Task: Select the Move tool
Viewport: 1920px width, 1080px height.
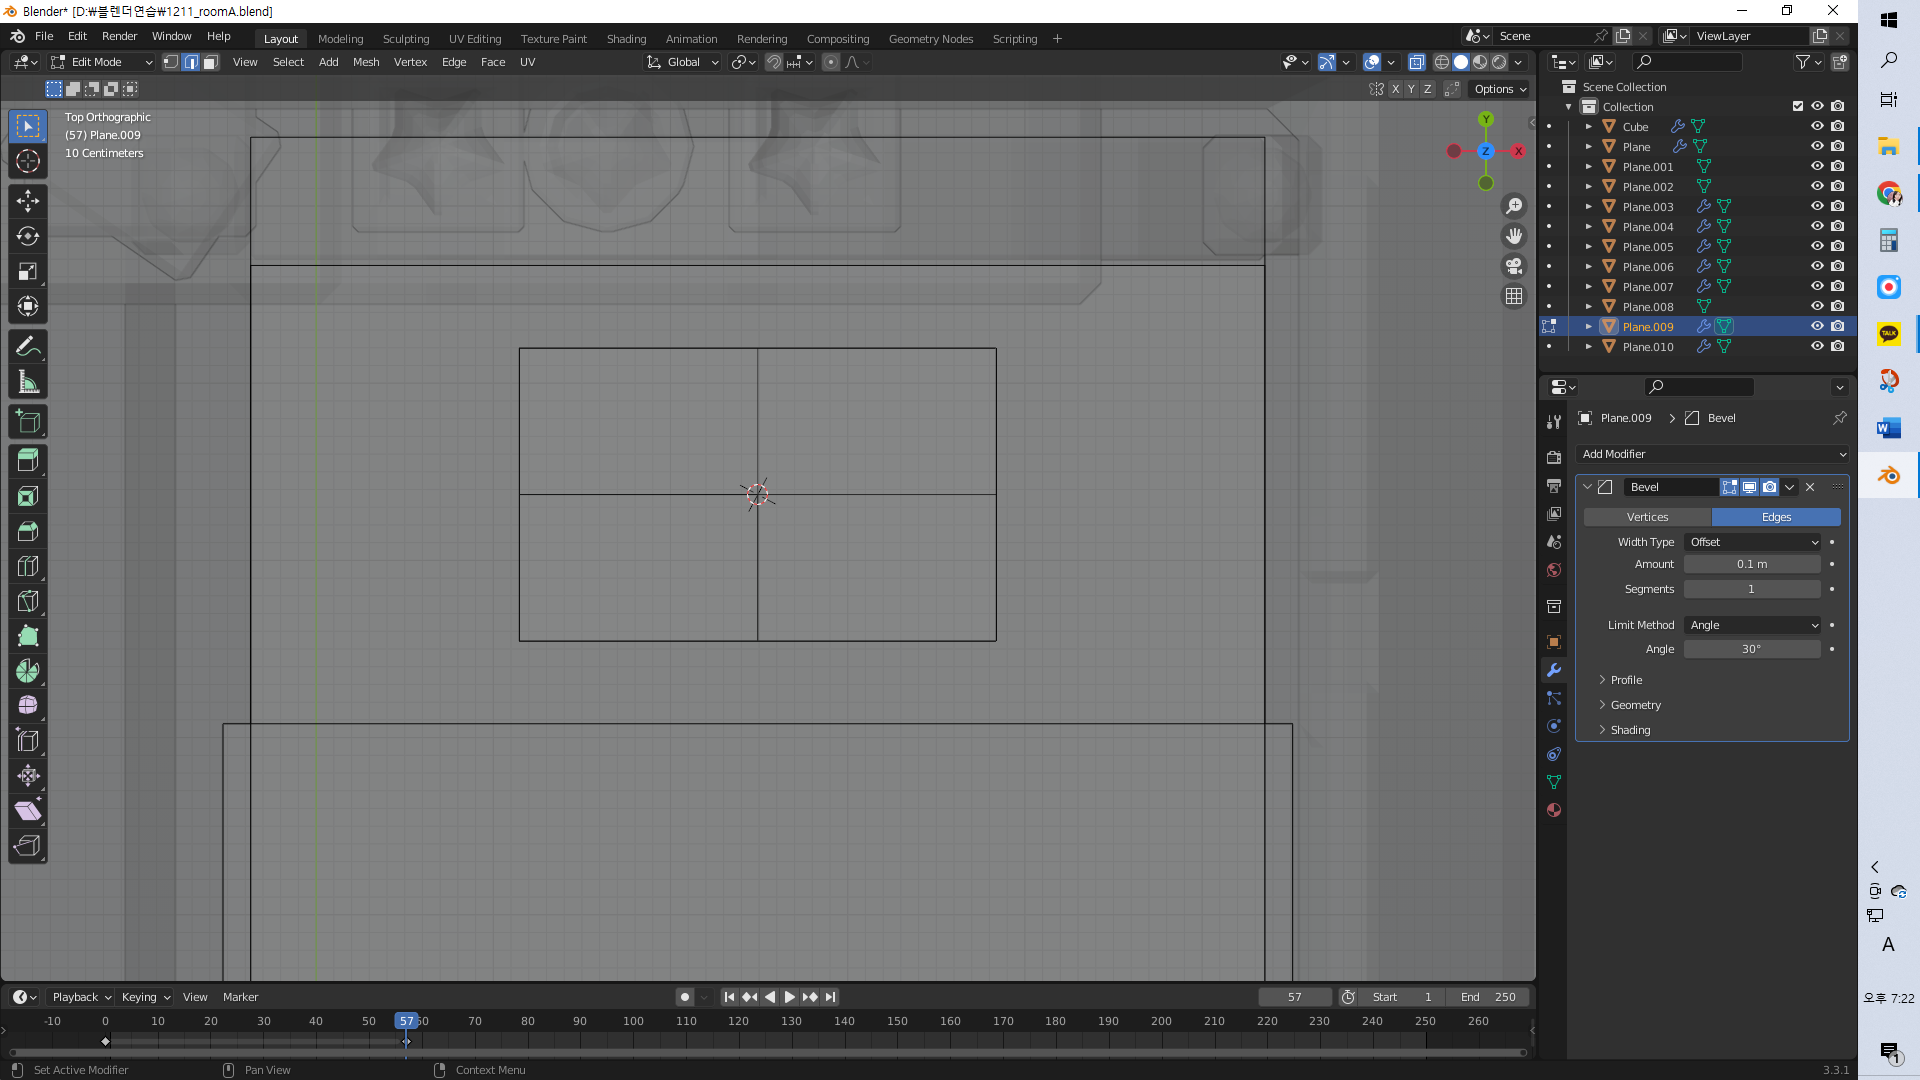Action: coord(28,201)
